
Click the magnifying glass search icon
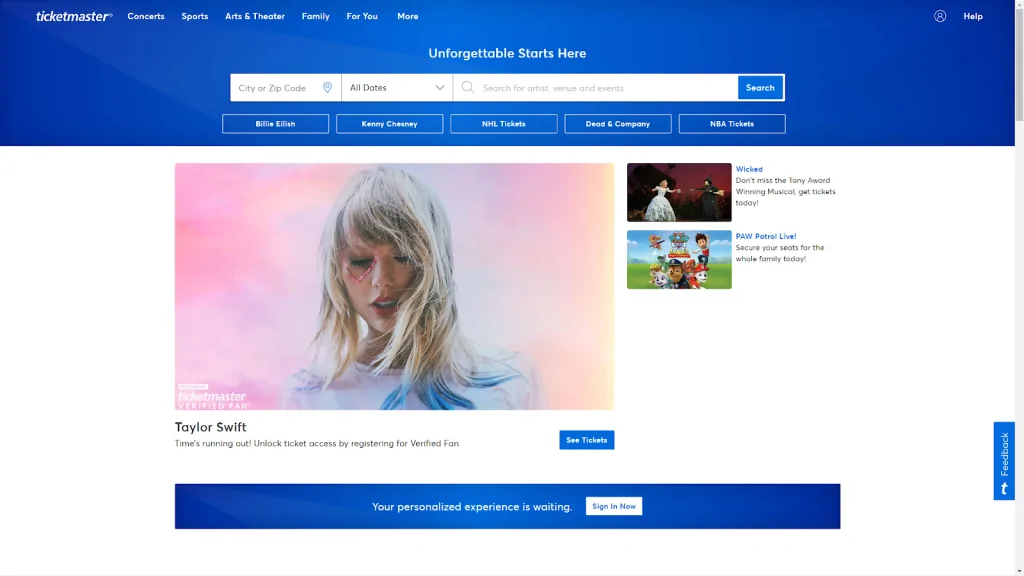tap(468, 88)
